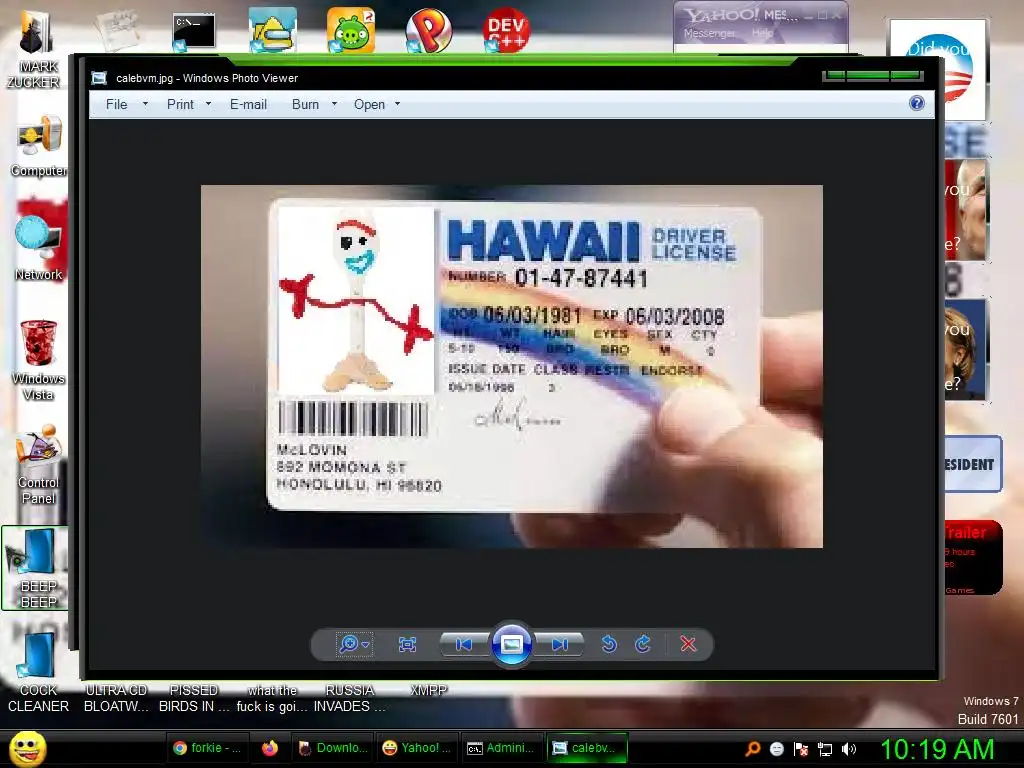Advance to the next photo
The width and height of the screenshot is (1024, 768).
click(x=559, y=645)
